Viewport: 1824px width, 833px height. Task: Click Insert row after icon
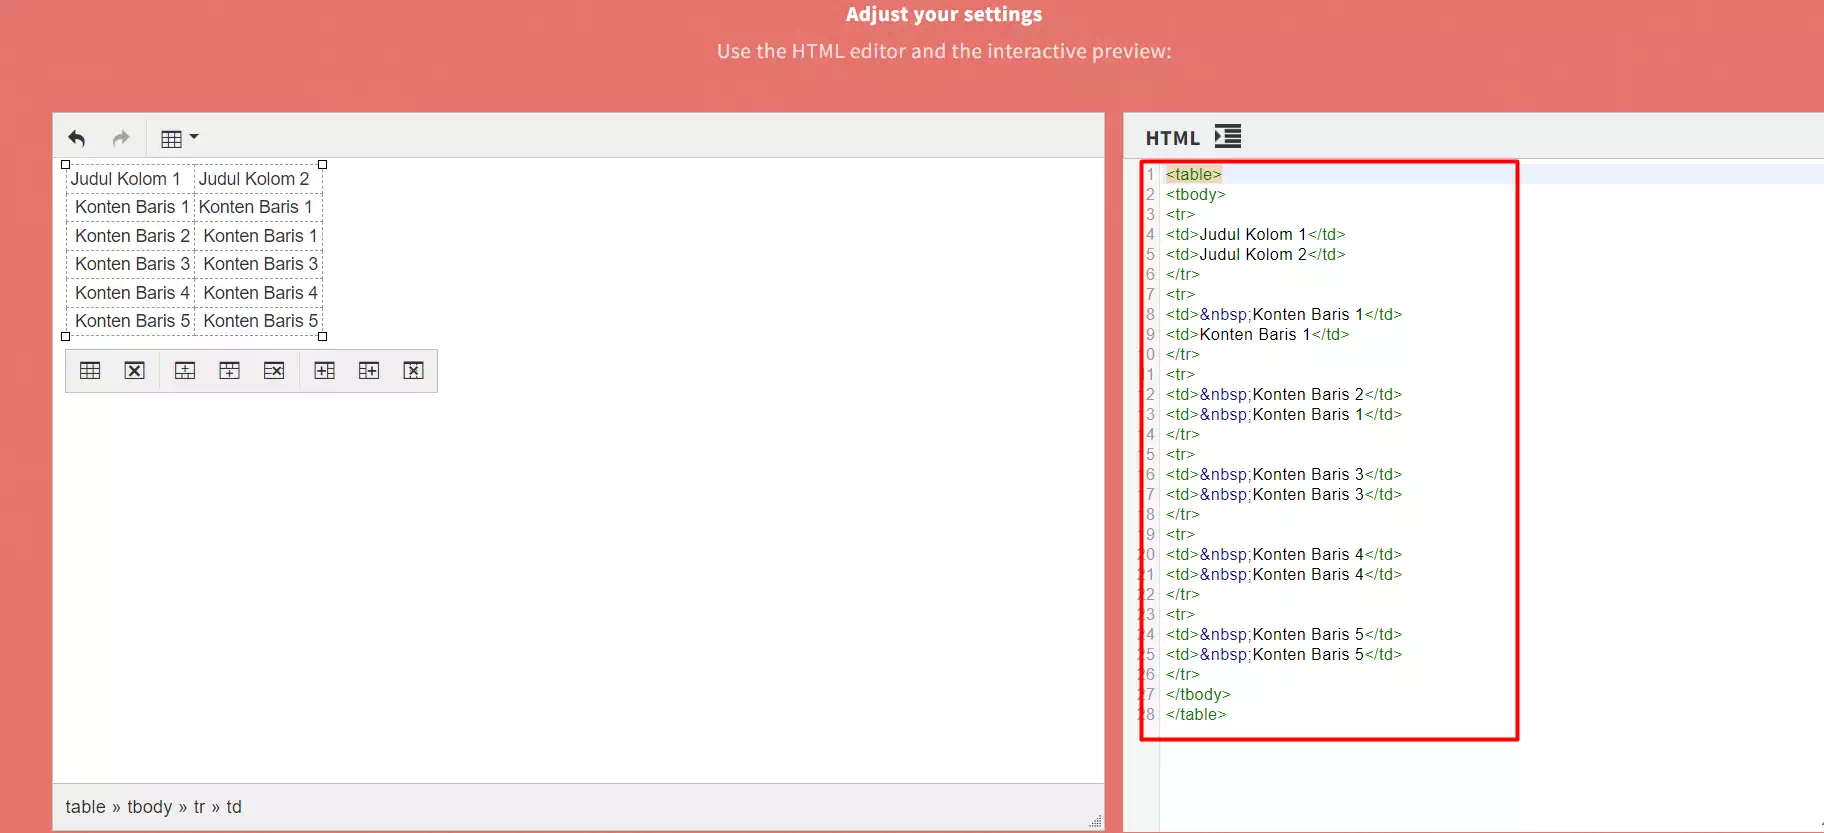[229, 371]
